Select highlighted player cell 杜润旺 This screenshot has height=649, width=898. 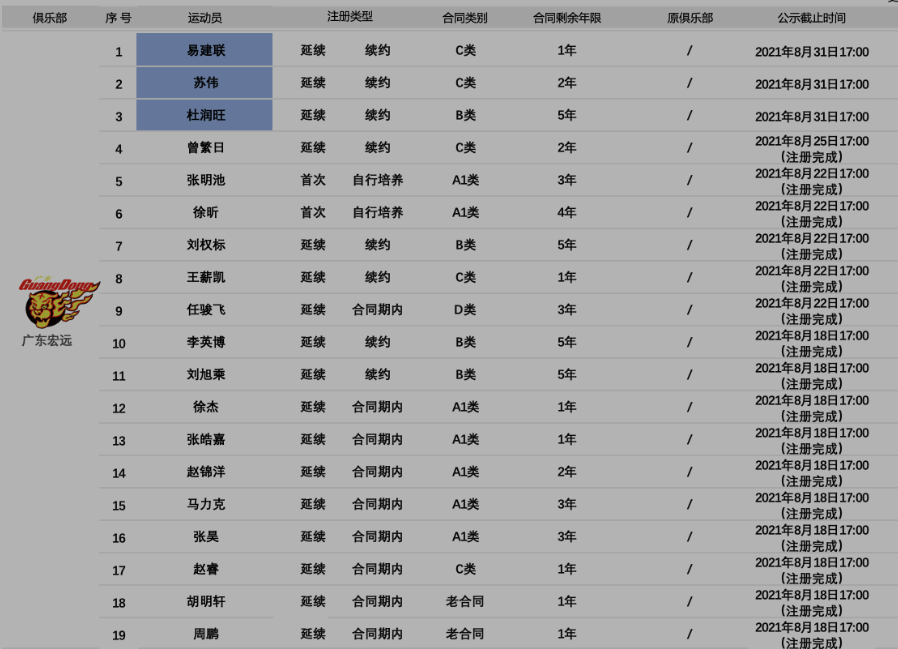click(x=204, y=115)
